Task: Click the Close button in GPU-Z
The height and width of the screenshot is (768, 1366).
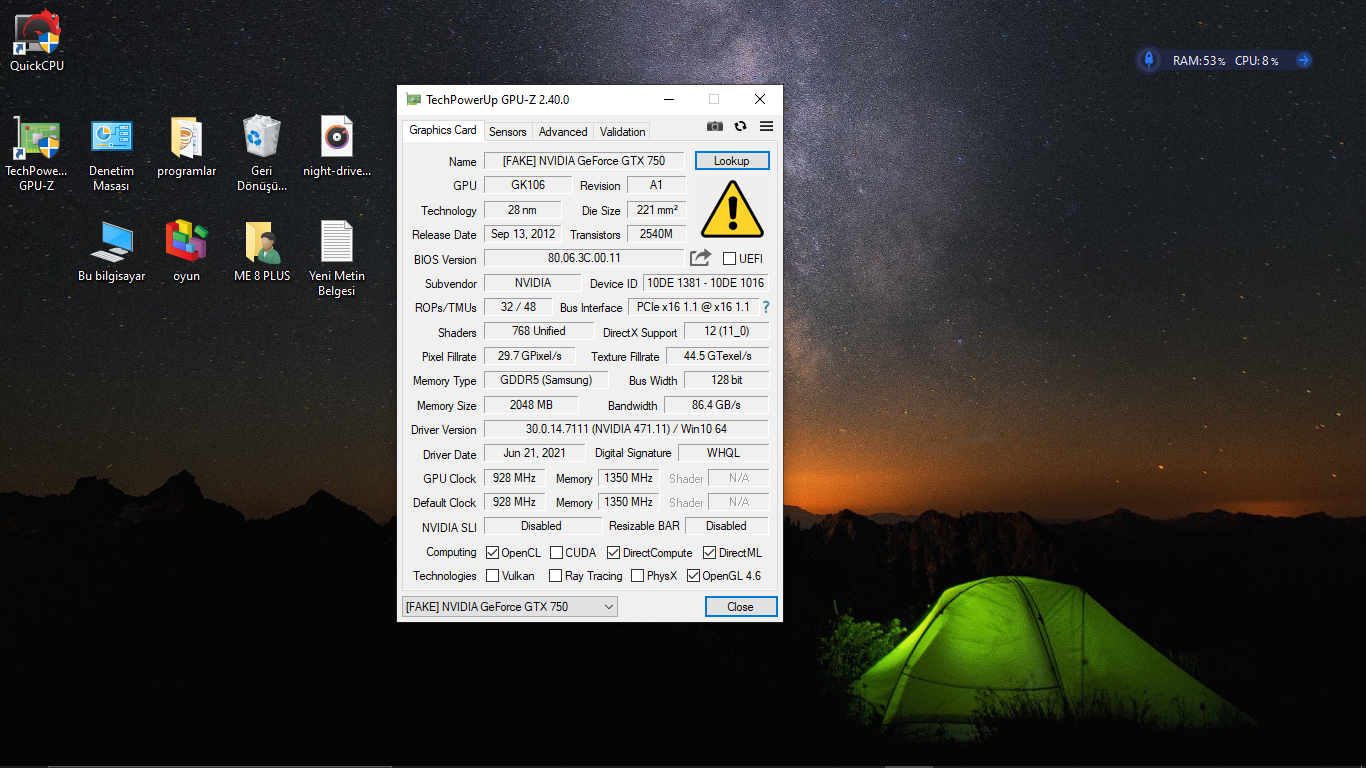Action: coord(740,607)
